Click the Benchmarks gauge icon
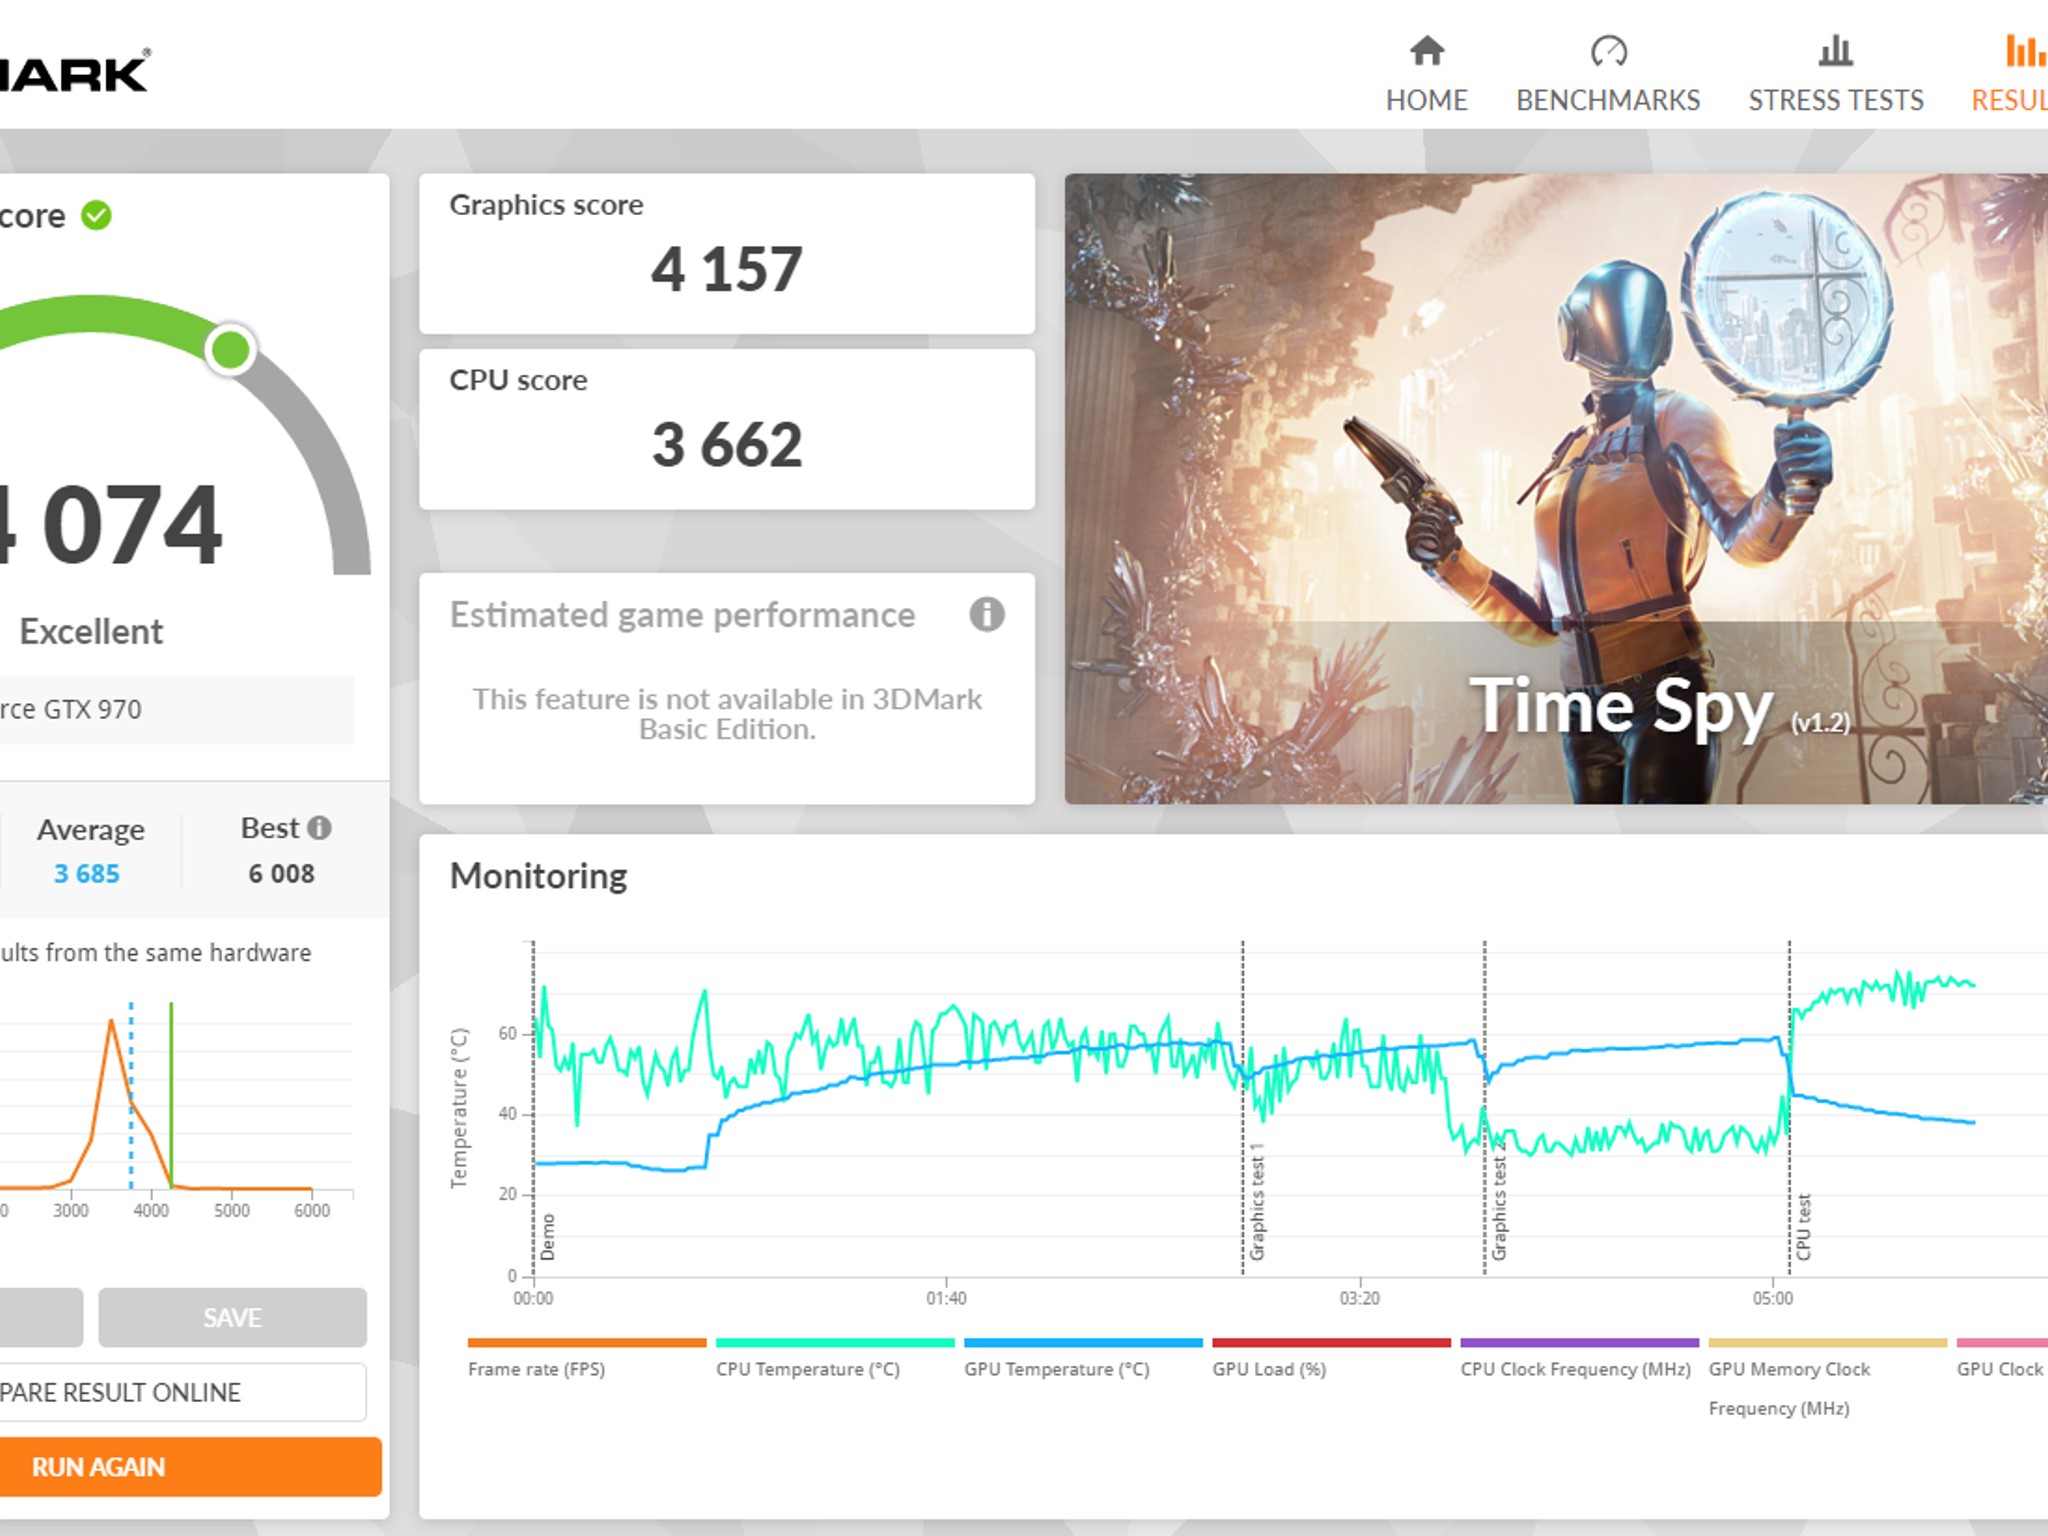2048x1536 pixels. pos(1608,51)
